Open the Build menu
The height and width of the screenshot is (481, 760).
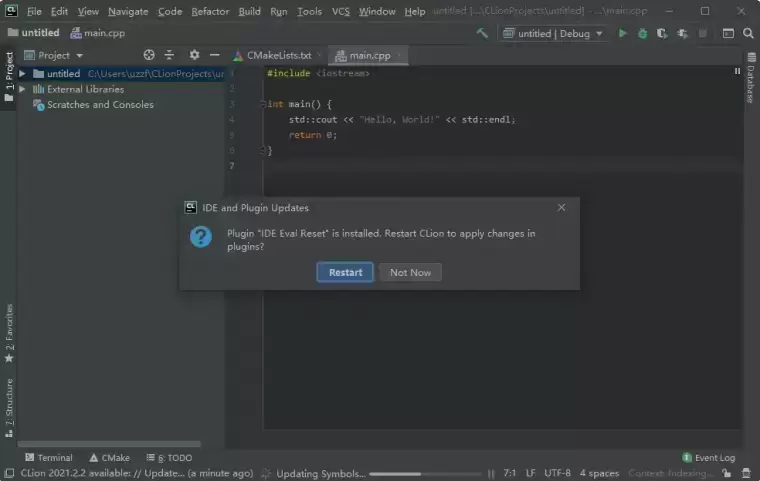pos(249,11)
